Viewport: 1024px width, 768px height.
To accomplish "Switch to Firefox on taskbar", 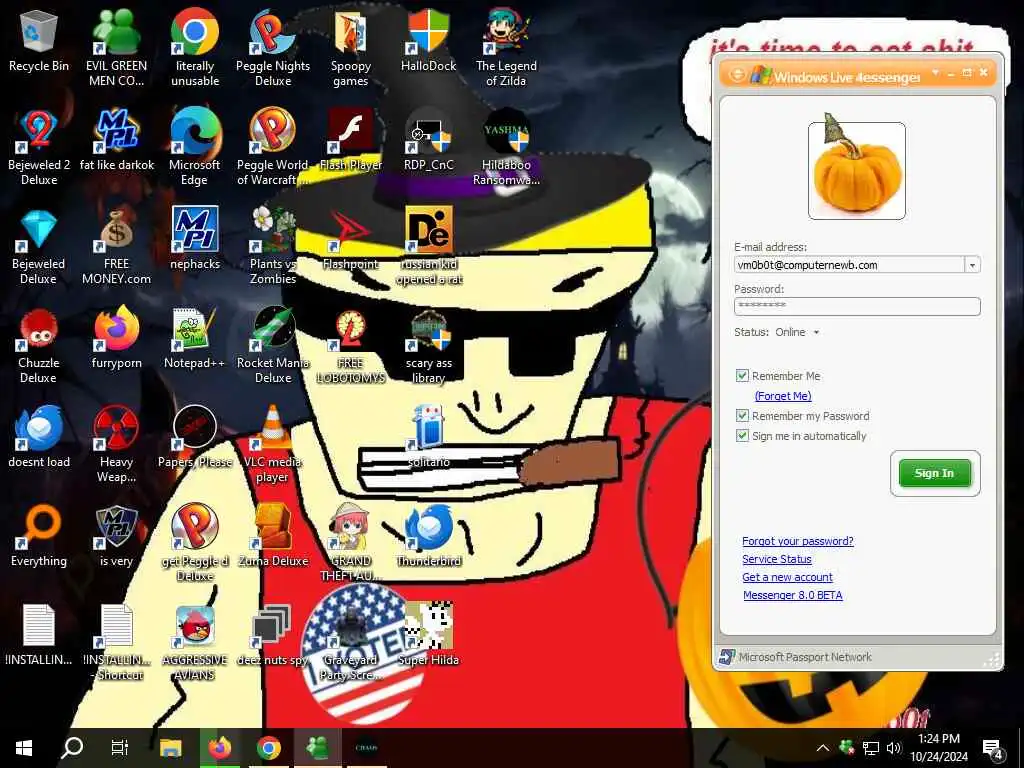I will (219, 748).
